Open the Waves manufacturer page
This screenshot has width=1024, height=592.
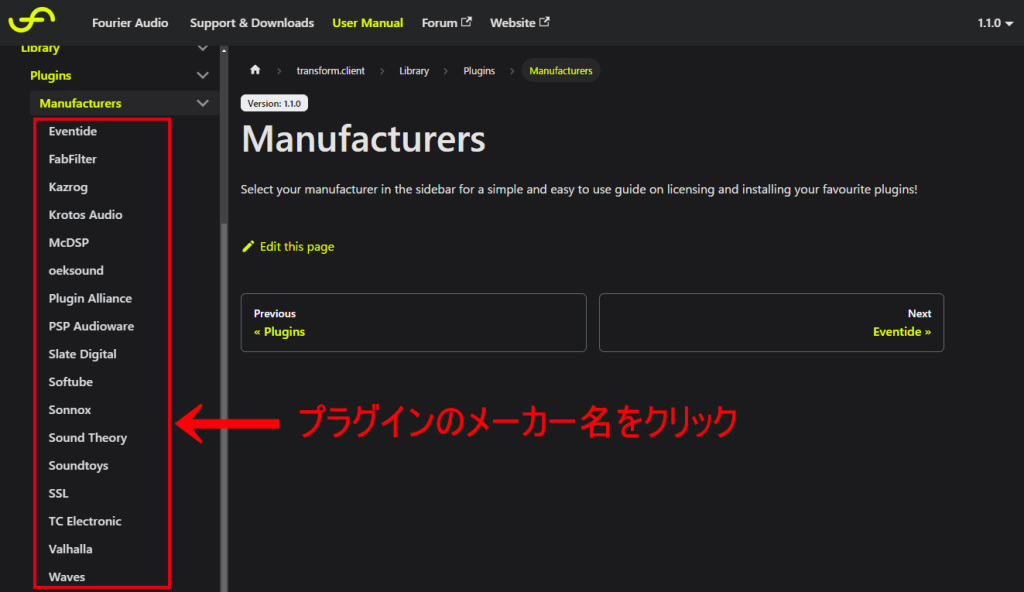tap(67, 577)
